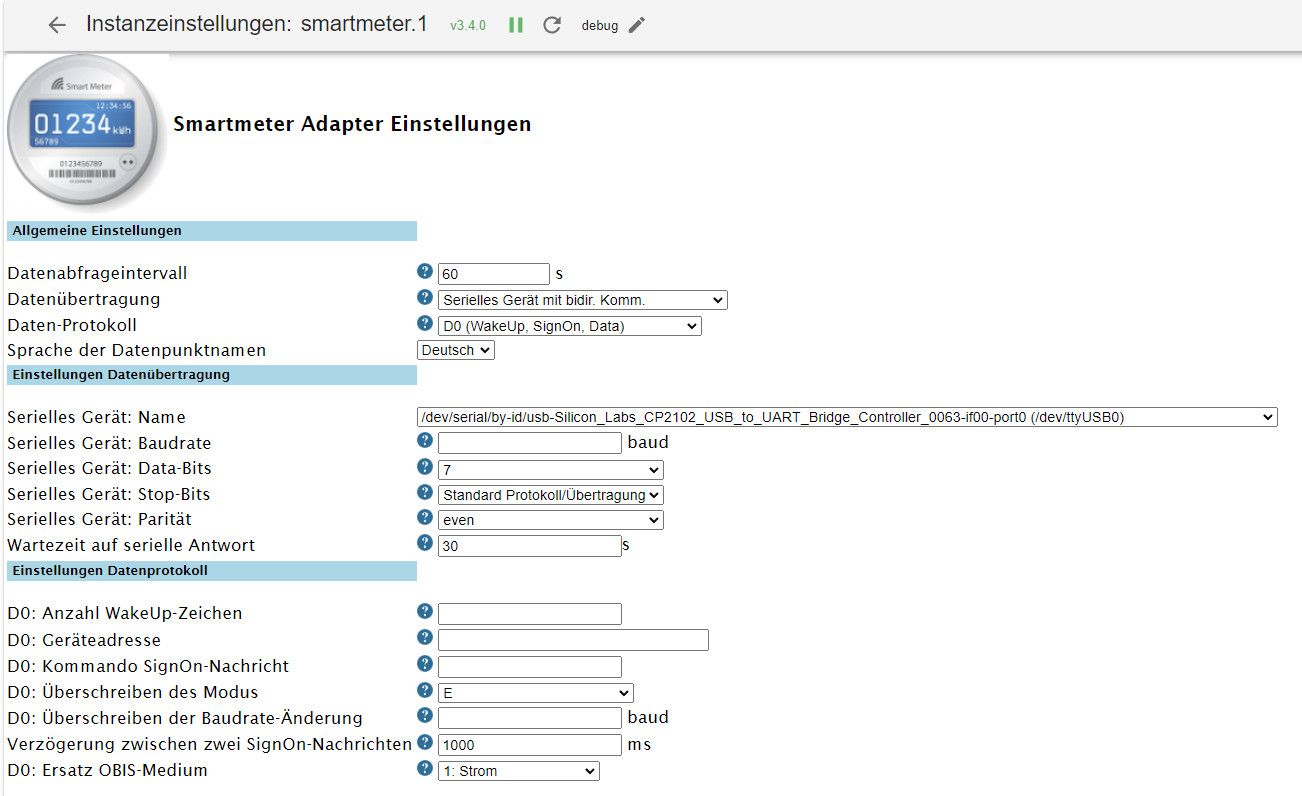Open the Parität dropdown showing even
The height and width of the screenshot is (796, 1302).
click(551, 520)
